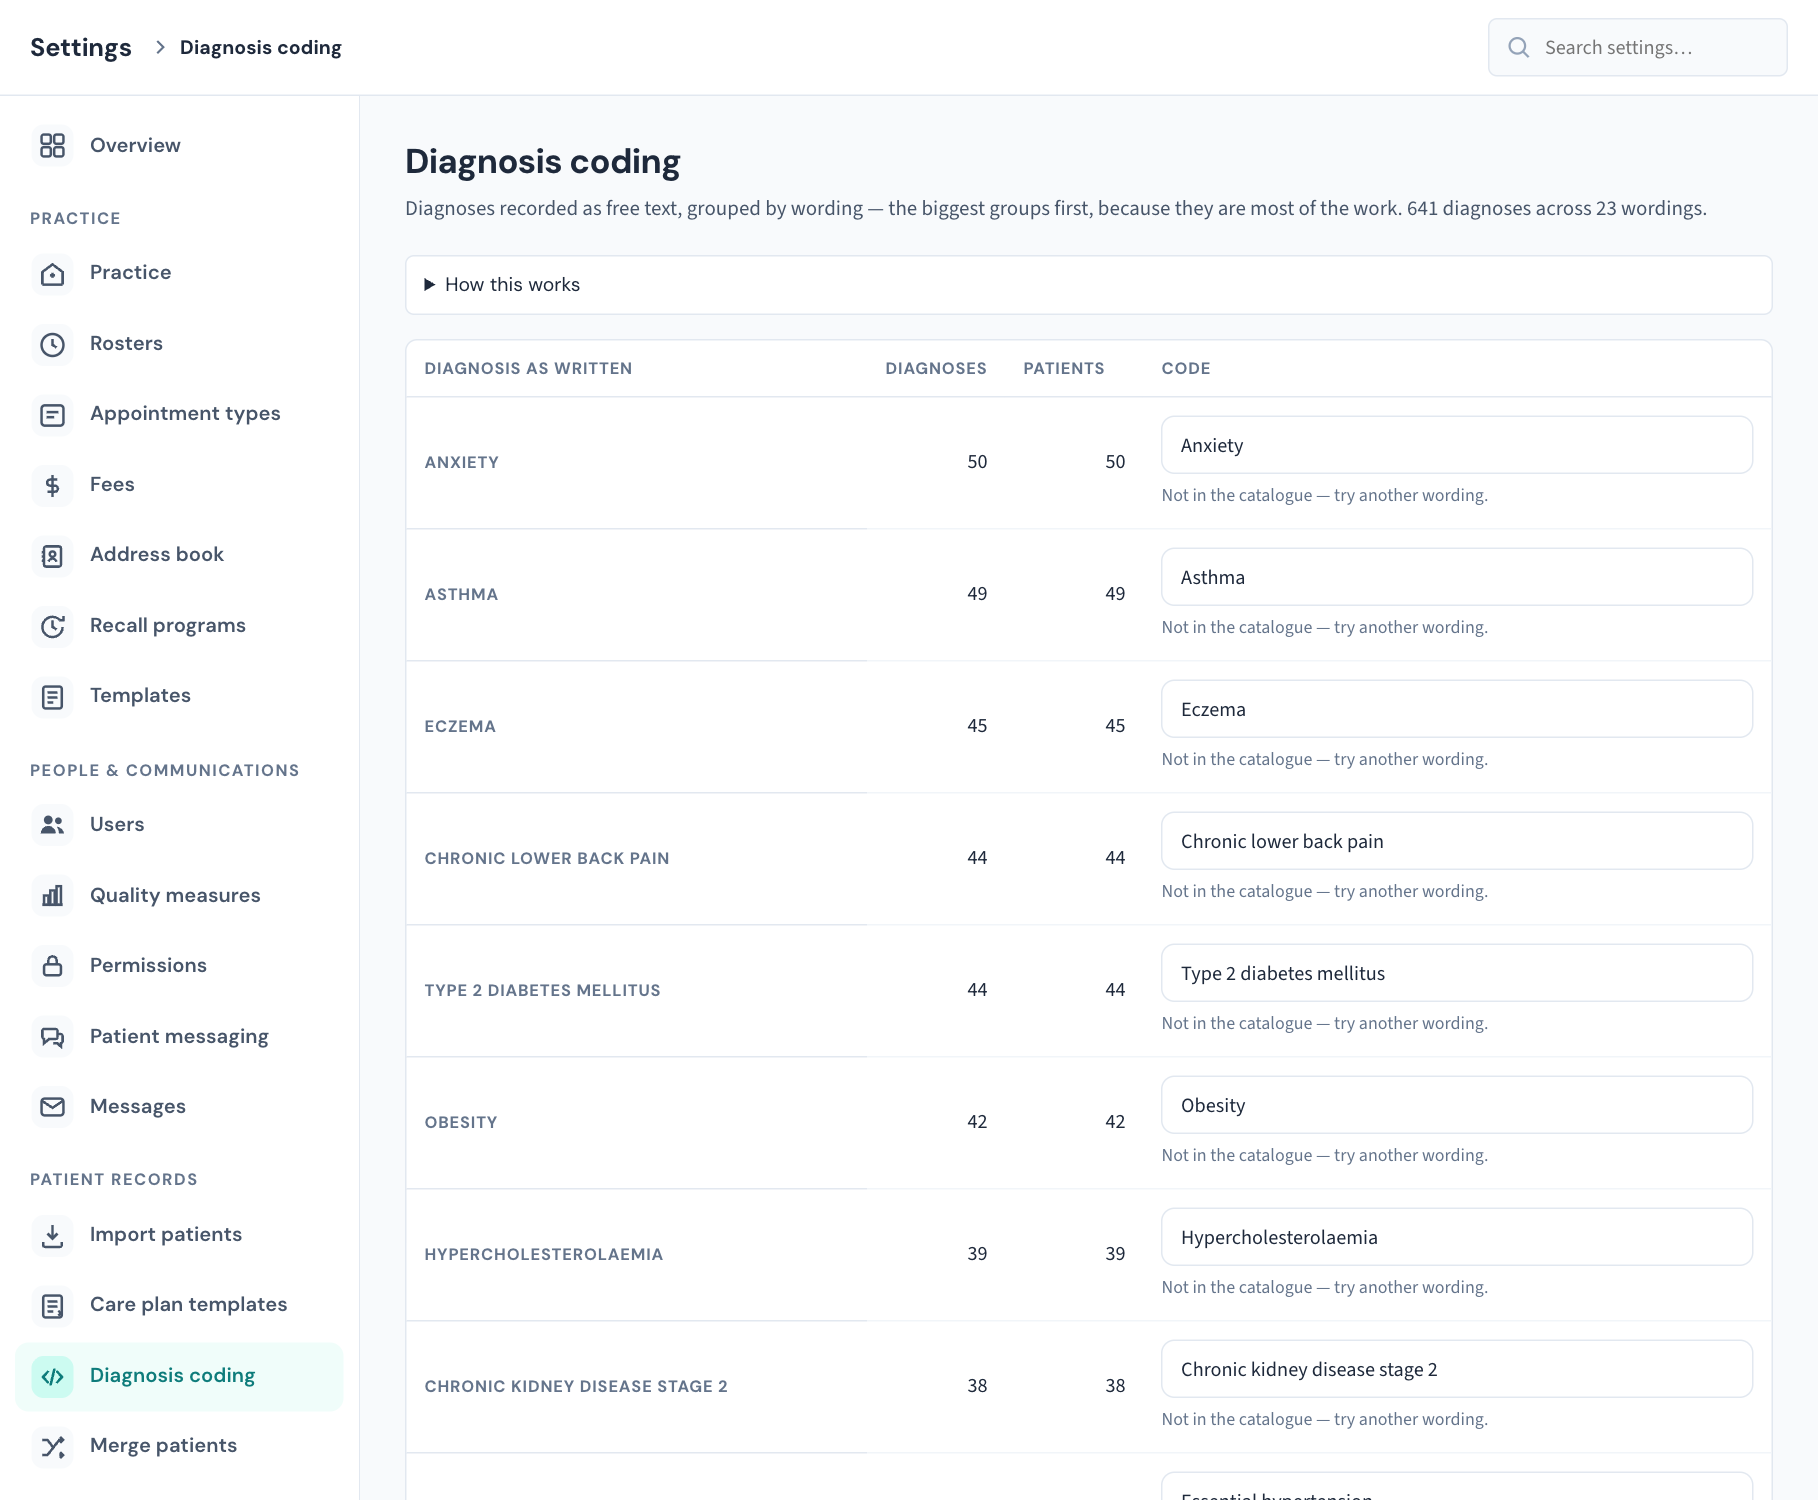Open the Care plan templates link
Image resolution: width=1818 pixels, height=1500 pixels.
pyautogui.click(x=179, y=1305)
